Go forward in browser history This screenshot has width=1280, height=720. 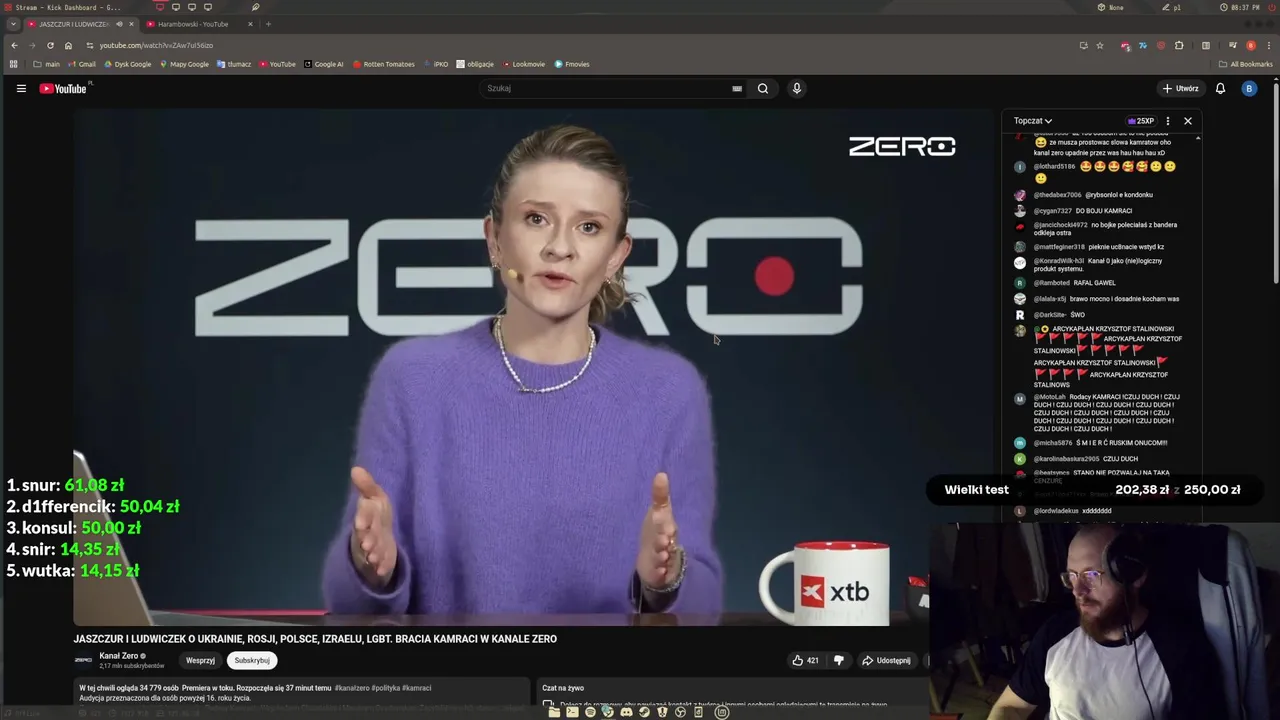coord(32,45)
